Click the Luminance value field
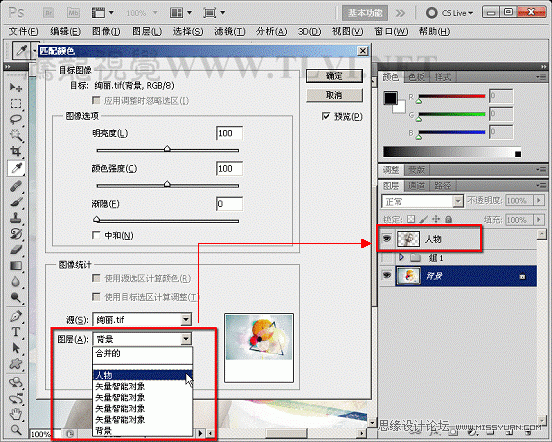This screenshot has height=442, width=552. tap(229, 133)
